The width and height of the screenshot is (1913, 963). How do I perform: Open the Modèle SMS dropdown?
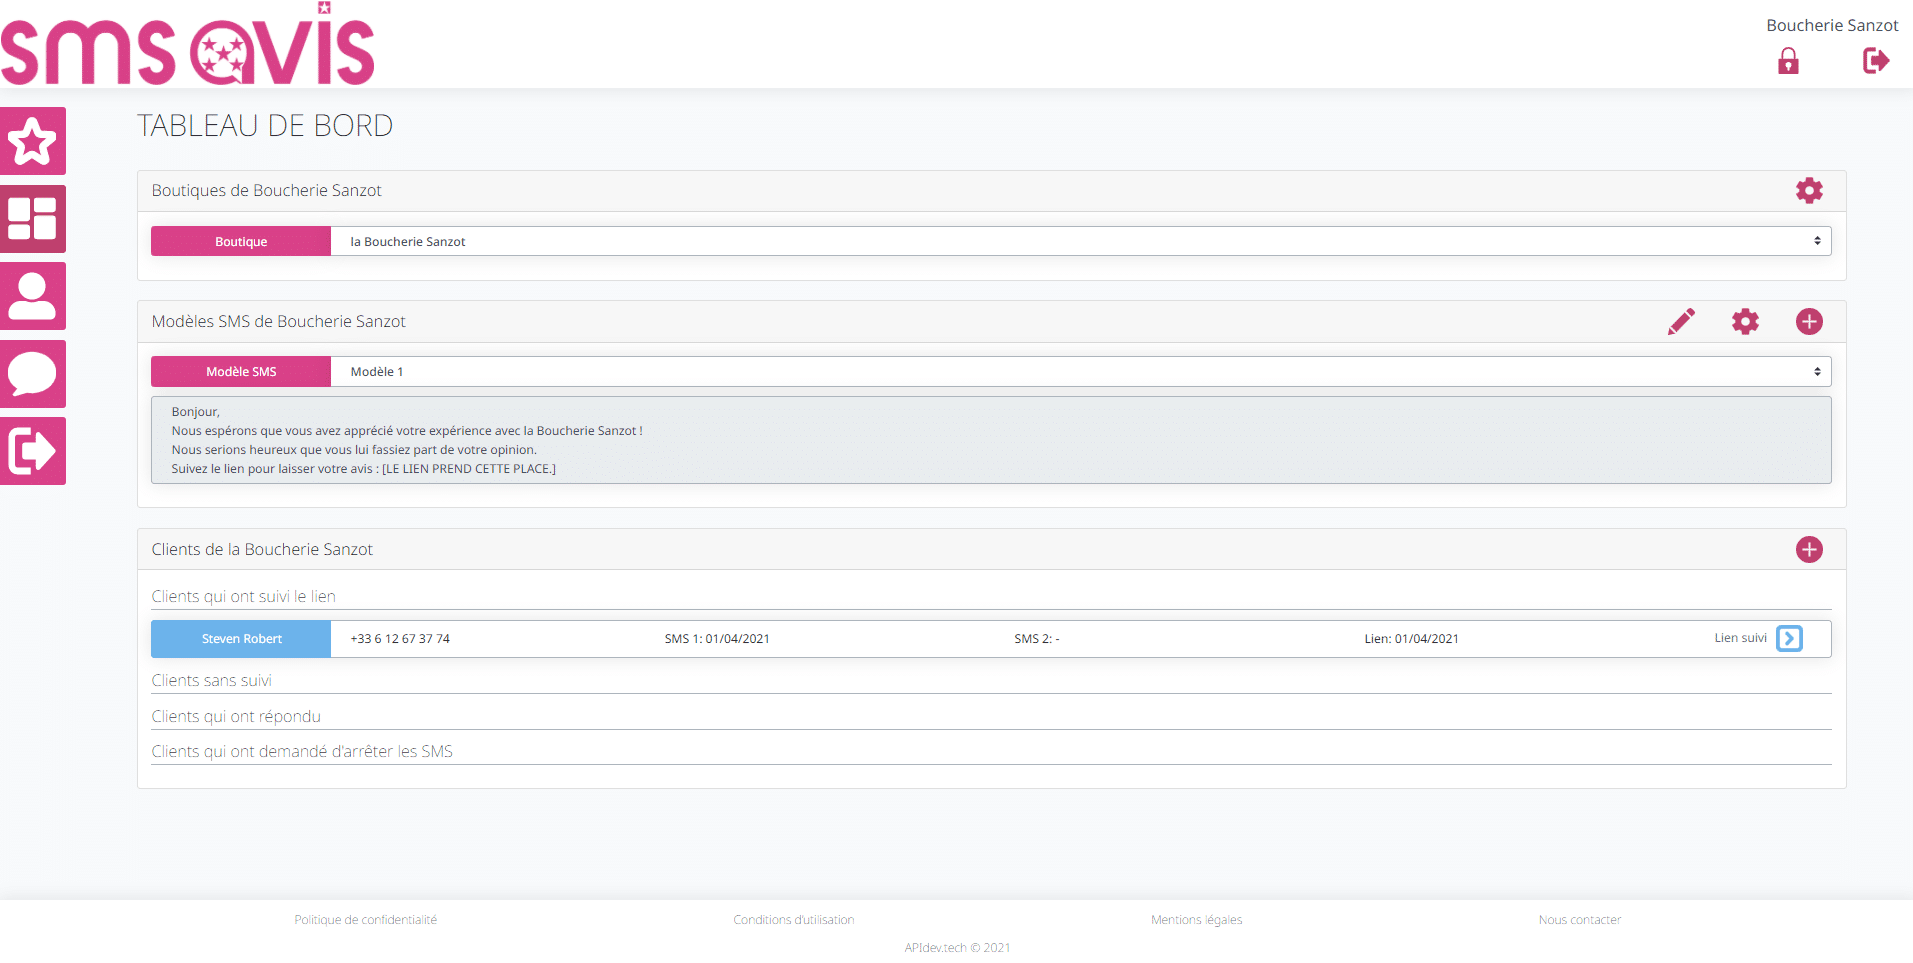[1080, 372]
